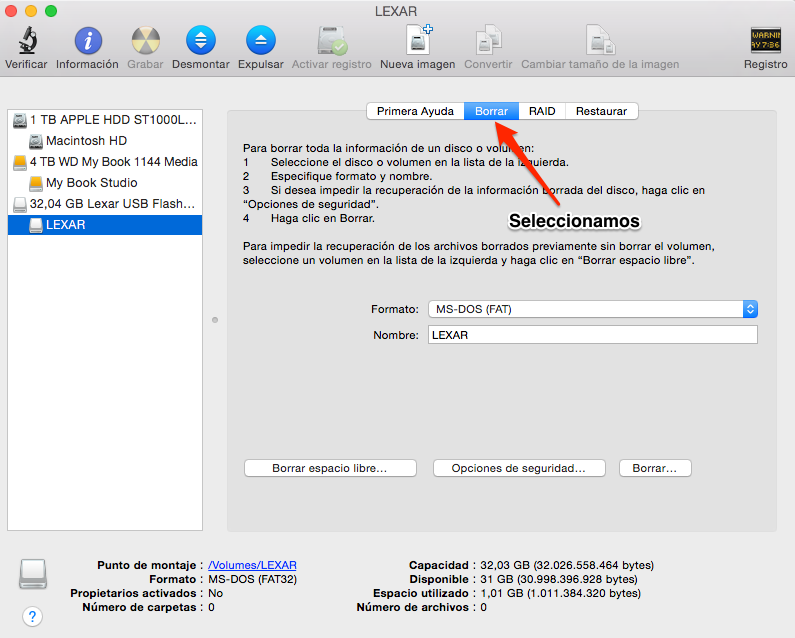
Task: Click the Verificar microscope icon
Action: tap(27, 41)
